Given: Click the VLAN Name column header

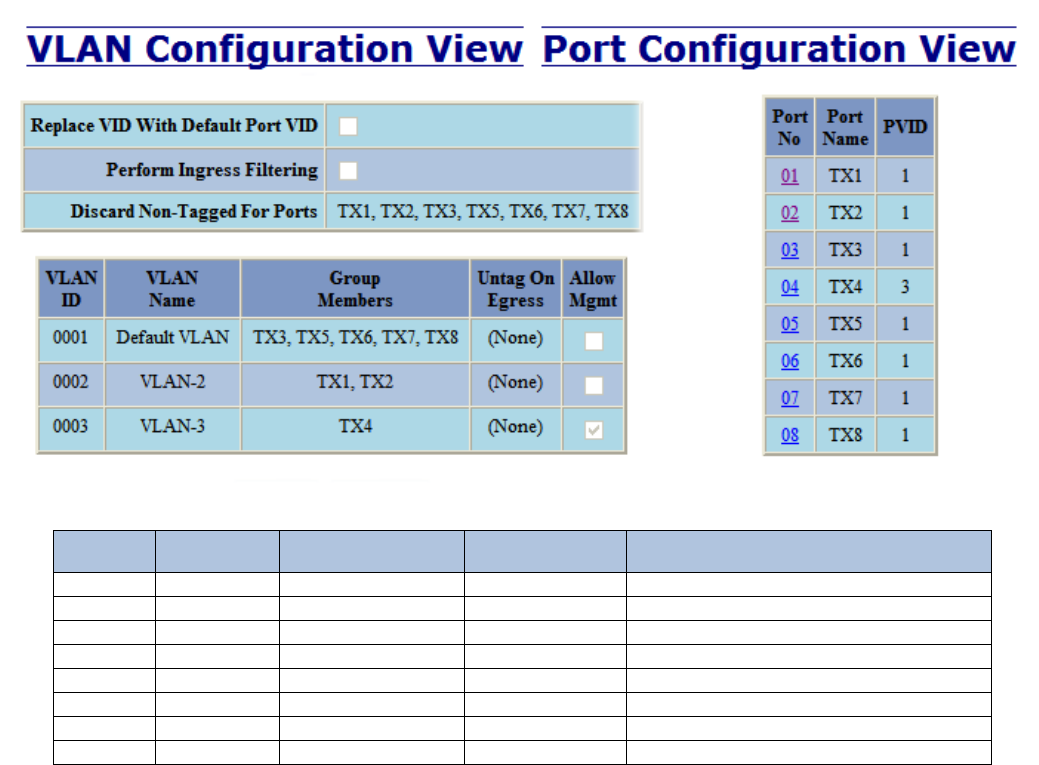Looking at the screenshot, I should pos(172,288).
